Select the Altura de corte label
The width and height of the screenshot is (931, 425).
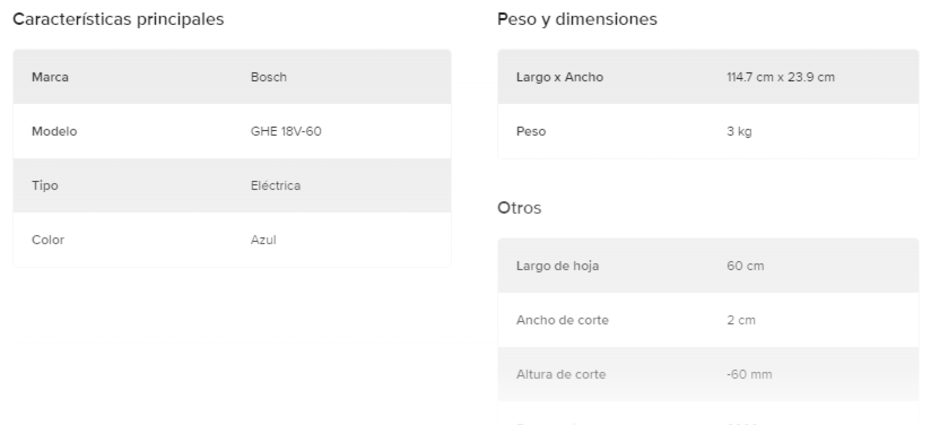tap(560, 374)
